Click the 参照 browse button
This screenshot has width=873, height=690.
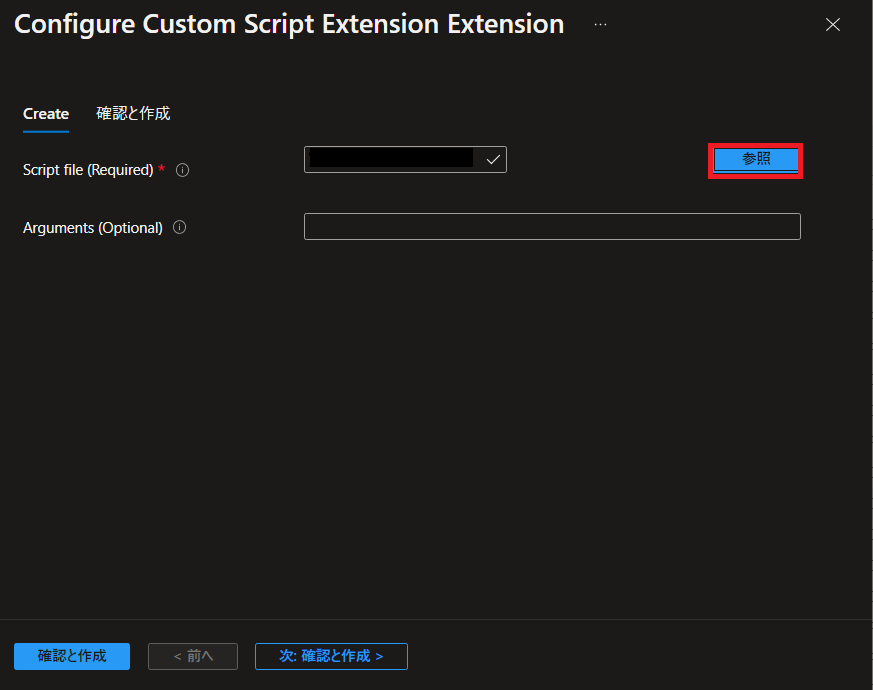[x=756, y=160]
